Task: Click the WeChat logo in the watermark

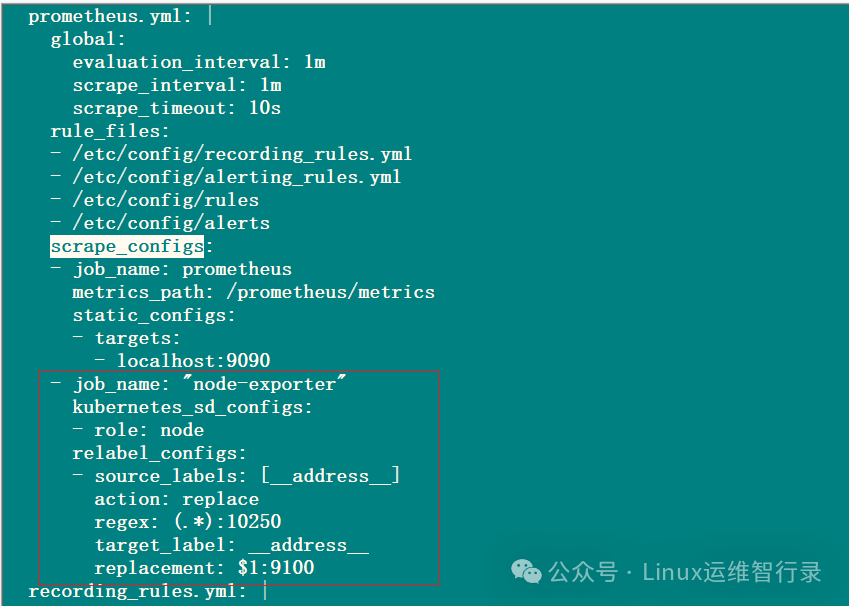Action: (527, 571)
